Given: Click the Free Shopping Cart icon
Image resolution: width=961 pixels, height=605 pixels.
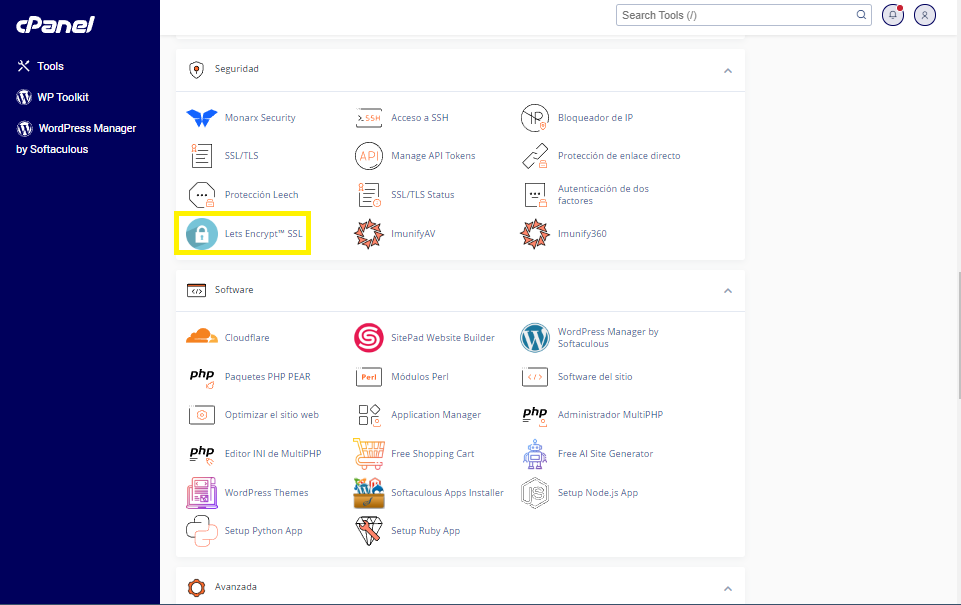Looking at the screenshot, I should (369, 454).
